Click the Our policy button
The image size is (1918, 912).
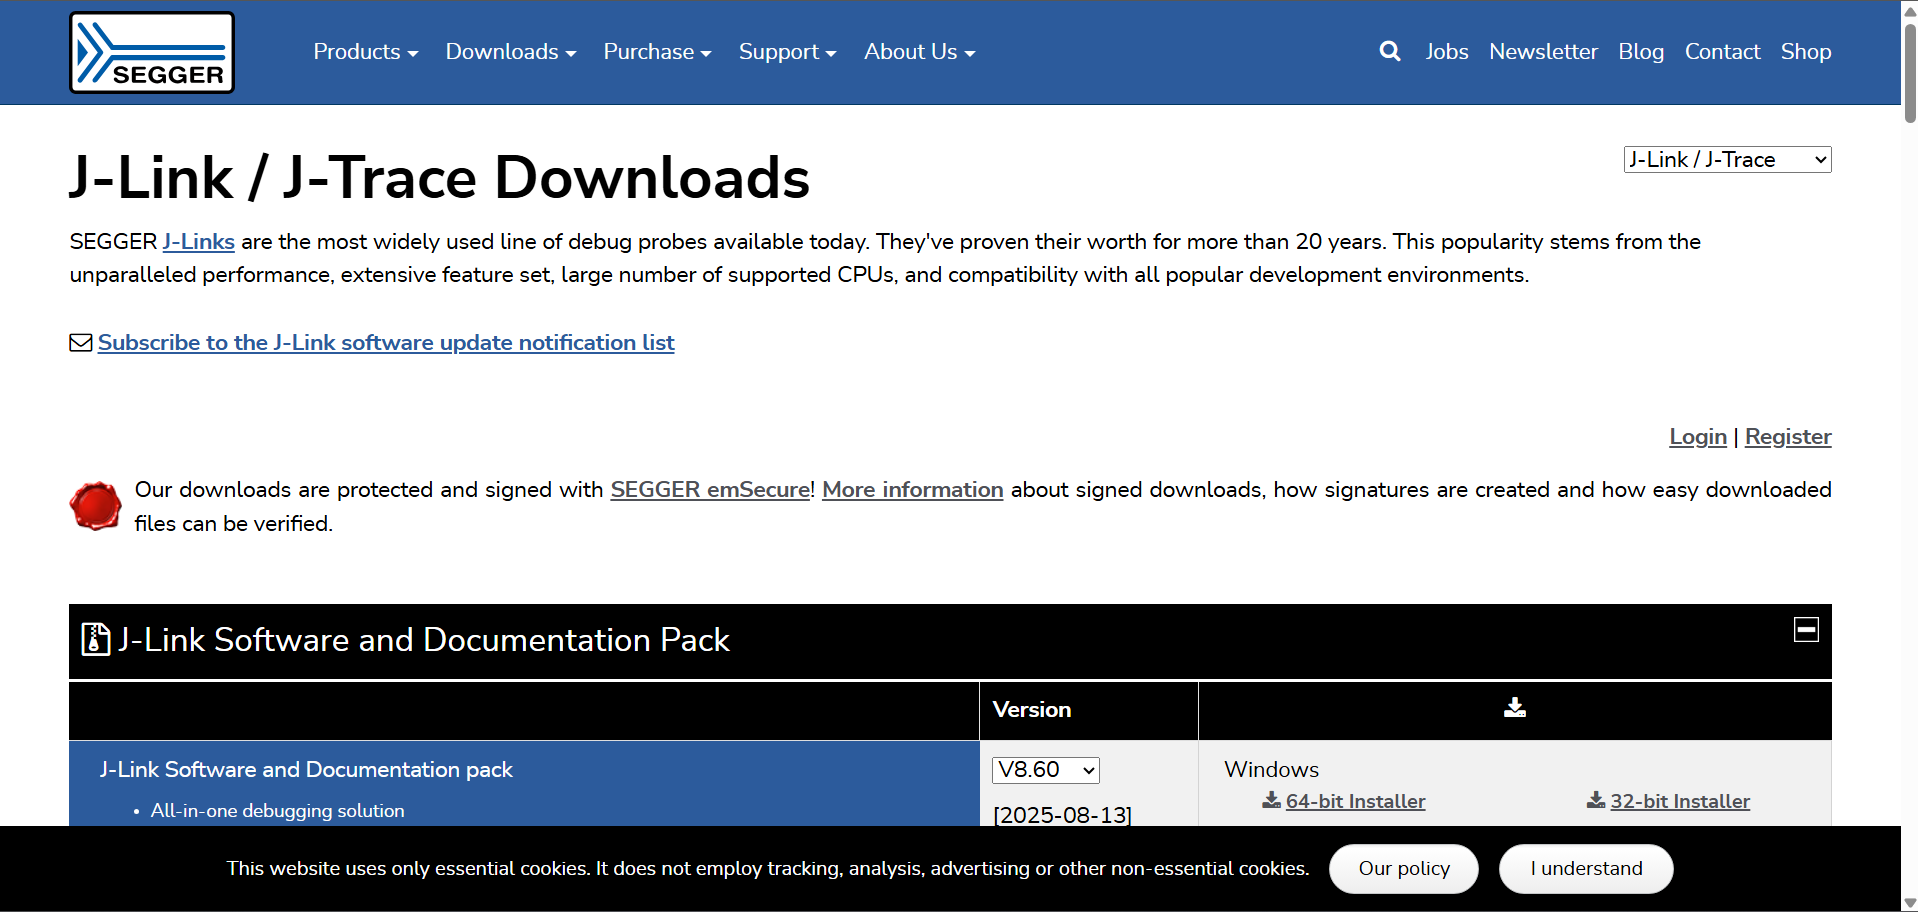1404,869
